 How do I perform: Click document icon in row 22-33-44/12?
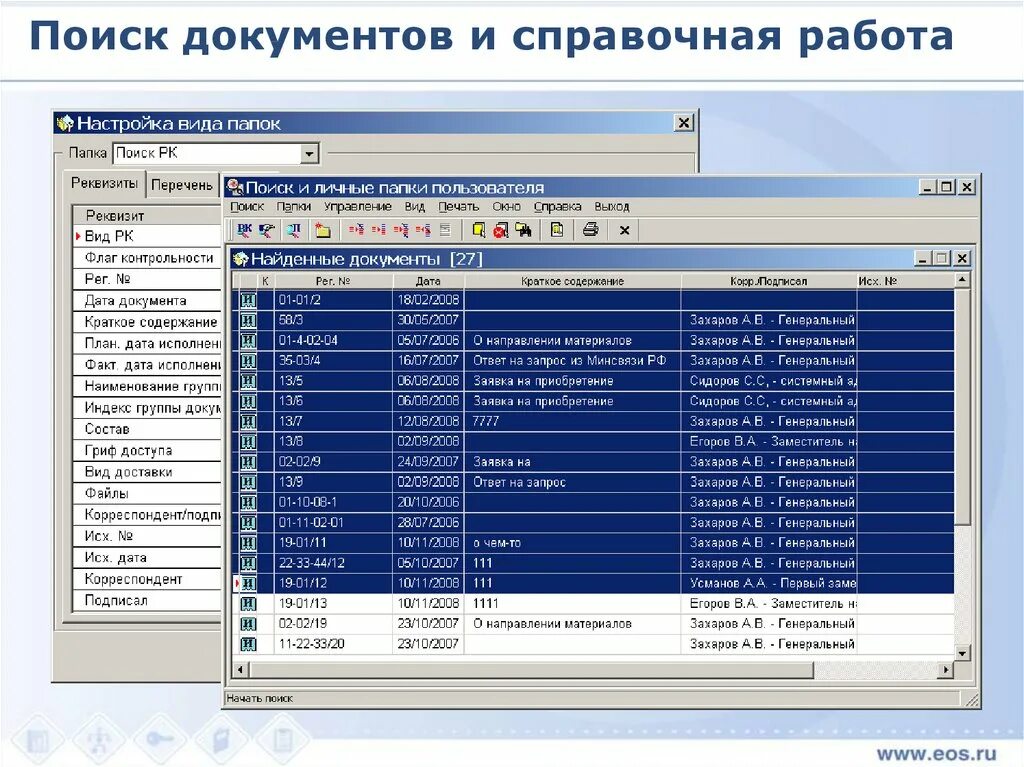(x=248, y=563)
